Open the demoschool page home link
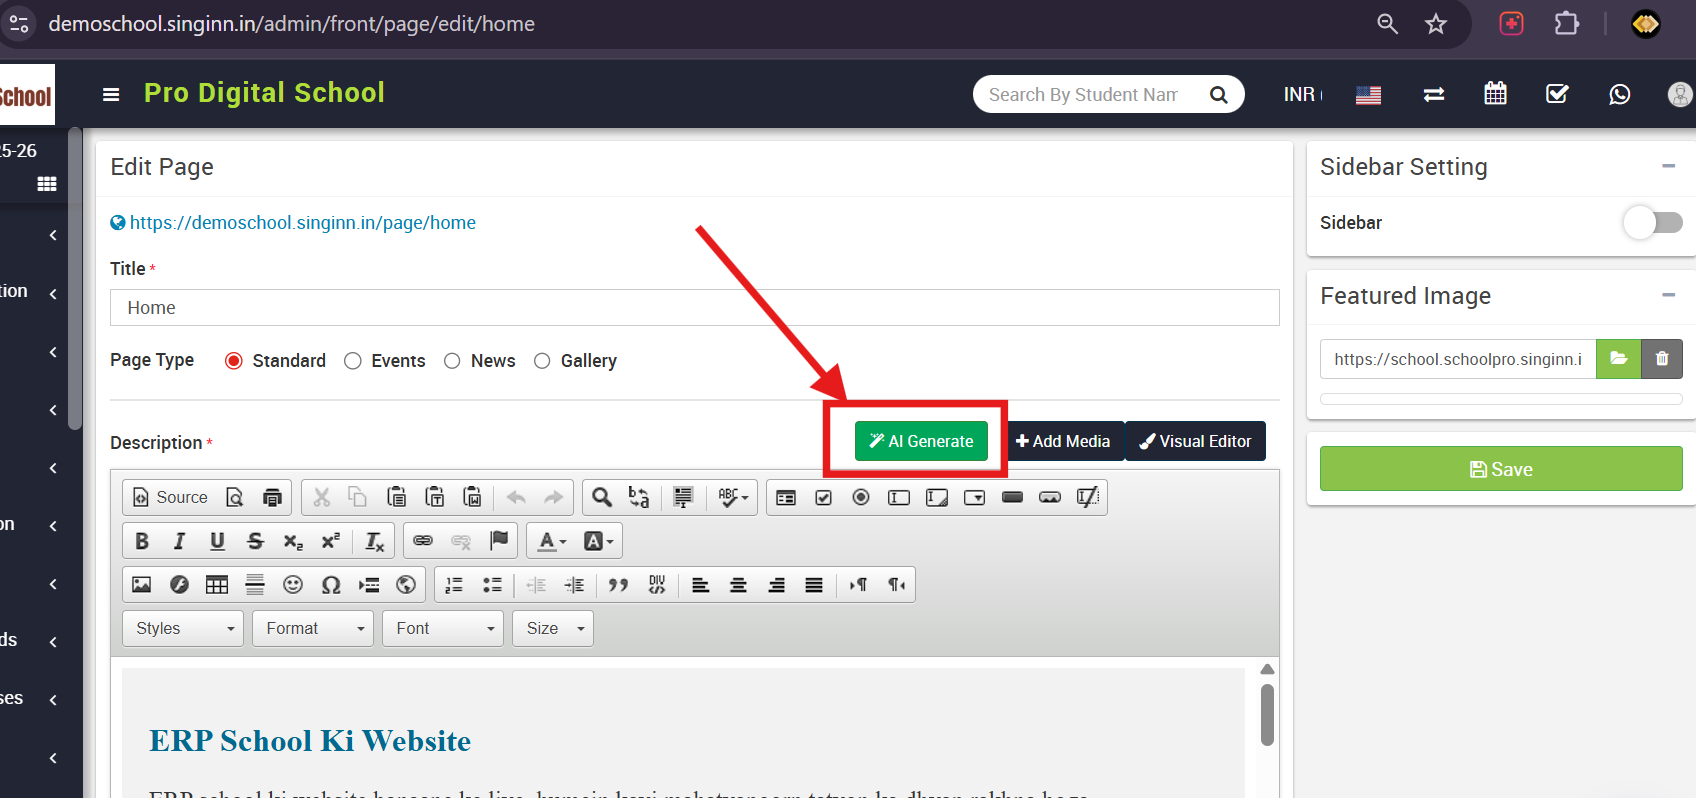1696x798 pixels. click(x=302, y=223)
